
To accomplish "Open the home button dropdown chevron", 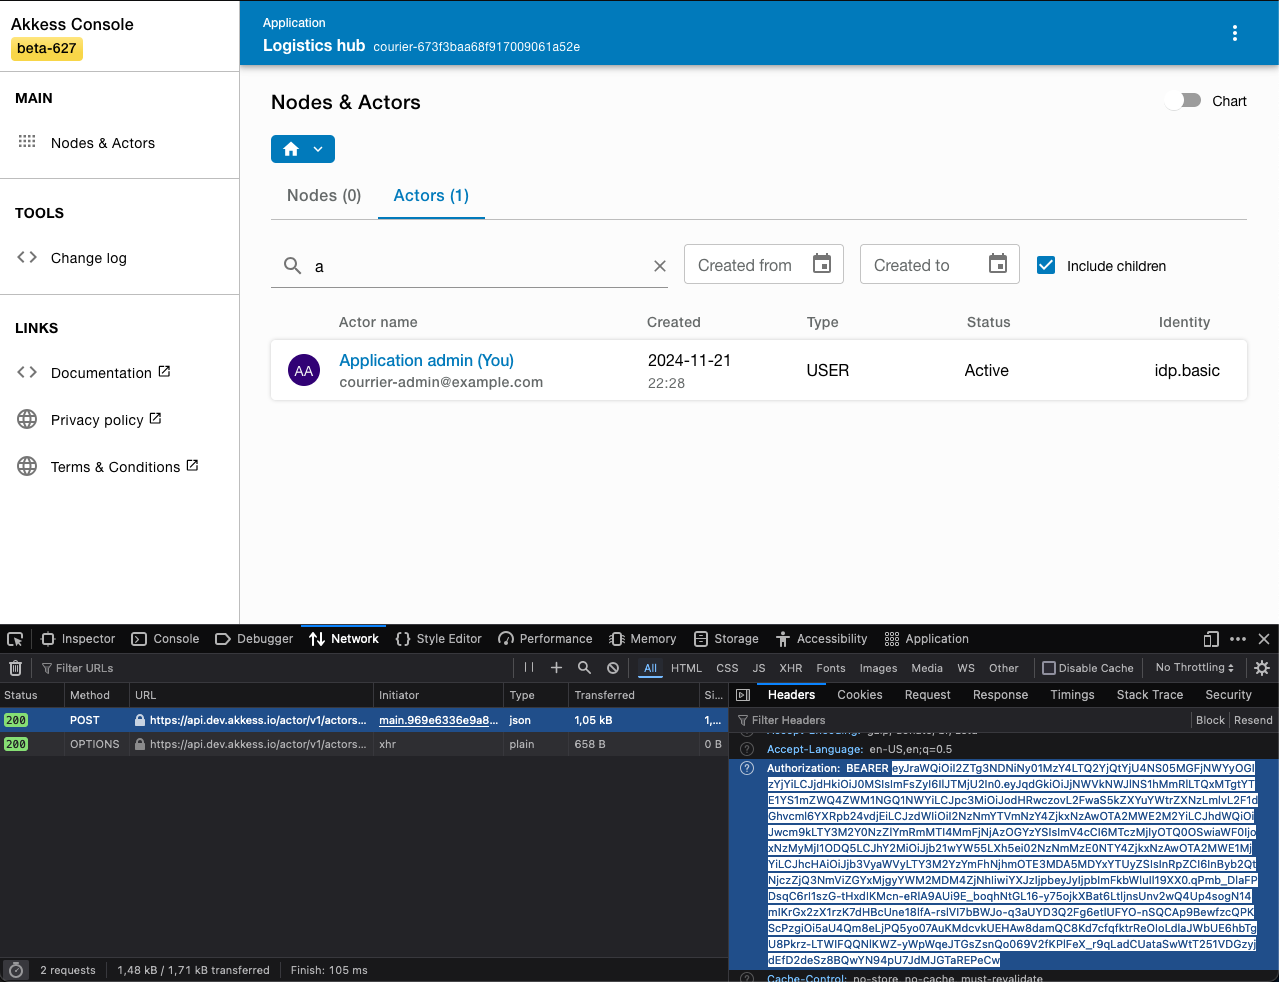I will tap(317, 147).
